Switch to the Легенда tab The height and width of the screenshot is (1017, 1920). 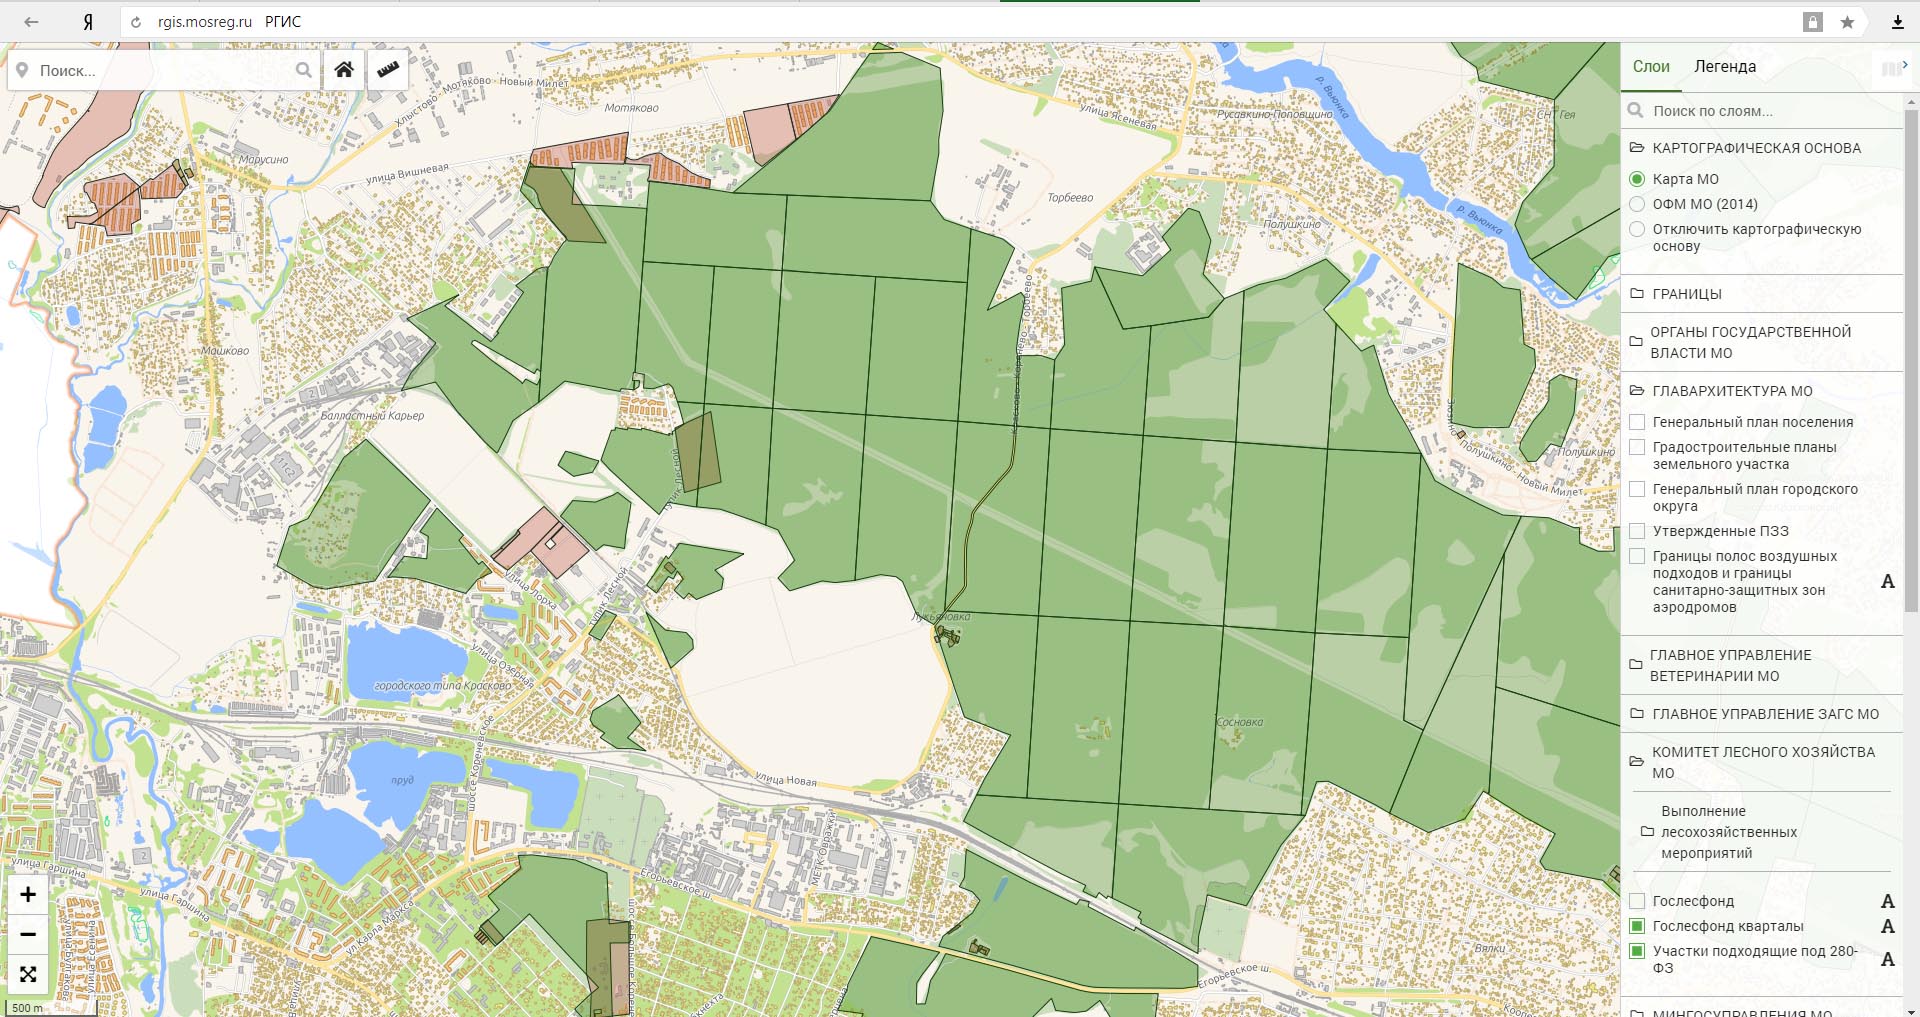1724,67
